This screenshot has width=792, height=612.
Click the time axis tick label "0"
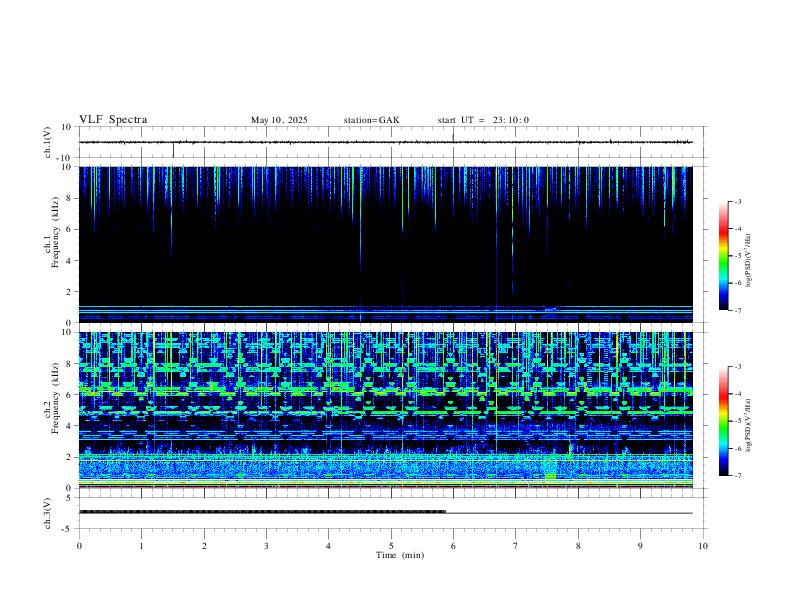(x=79, y=546)
